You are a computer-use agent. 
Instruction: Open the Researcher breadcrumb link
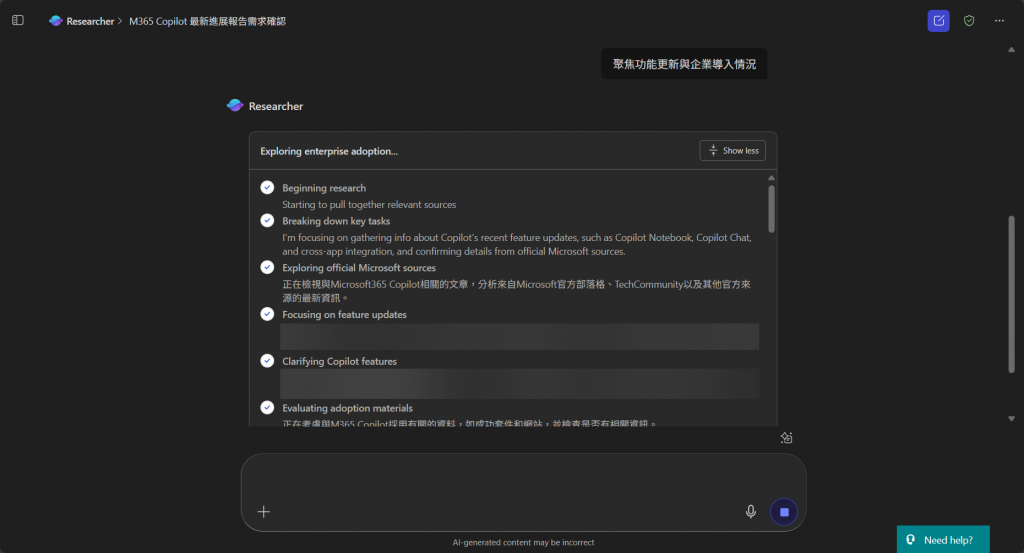[x=90, y=21]
